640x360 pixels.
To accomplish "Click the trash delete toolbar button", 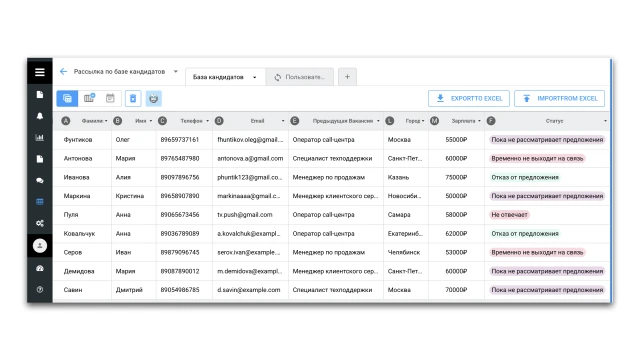I will (133, 98).
